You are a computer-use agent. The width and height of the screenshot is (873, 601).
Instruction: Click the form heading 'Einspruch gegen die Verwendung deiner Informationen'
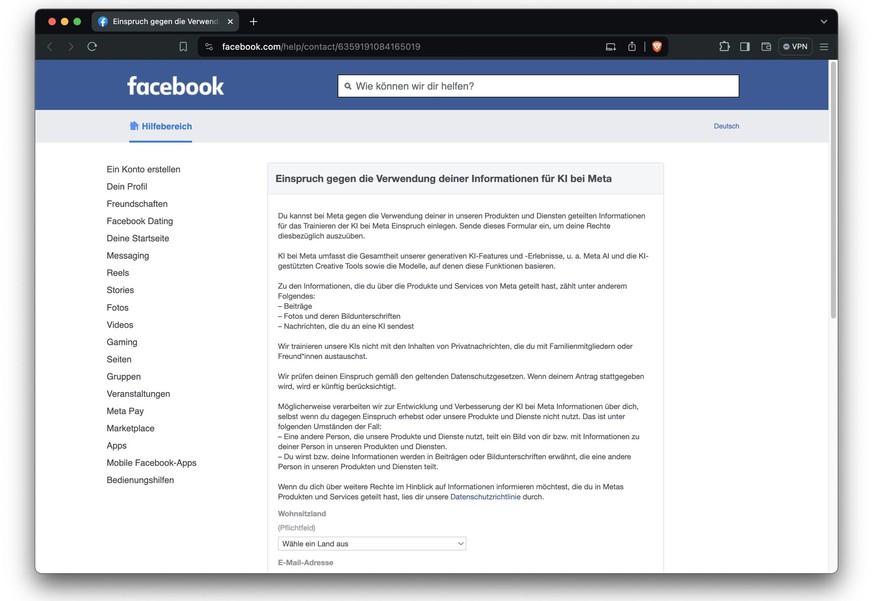point(443,179)
